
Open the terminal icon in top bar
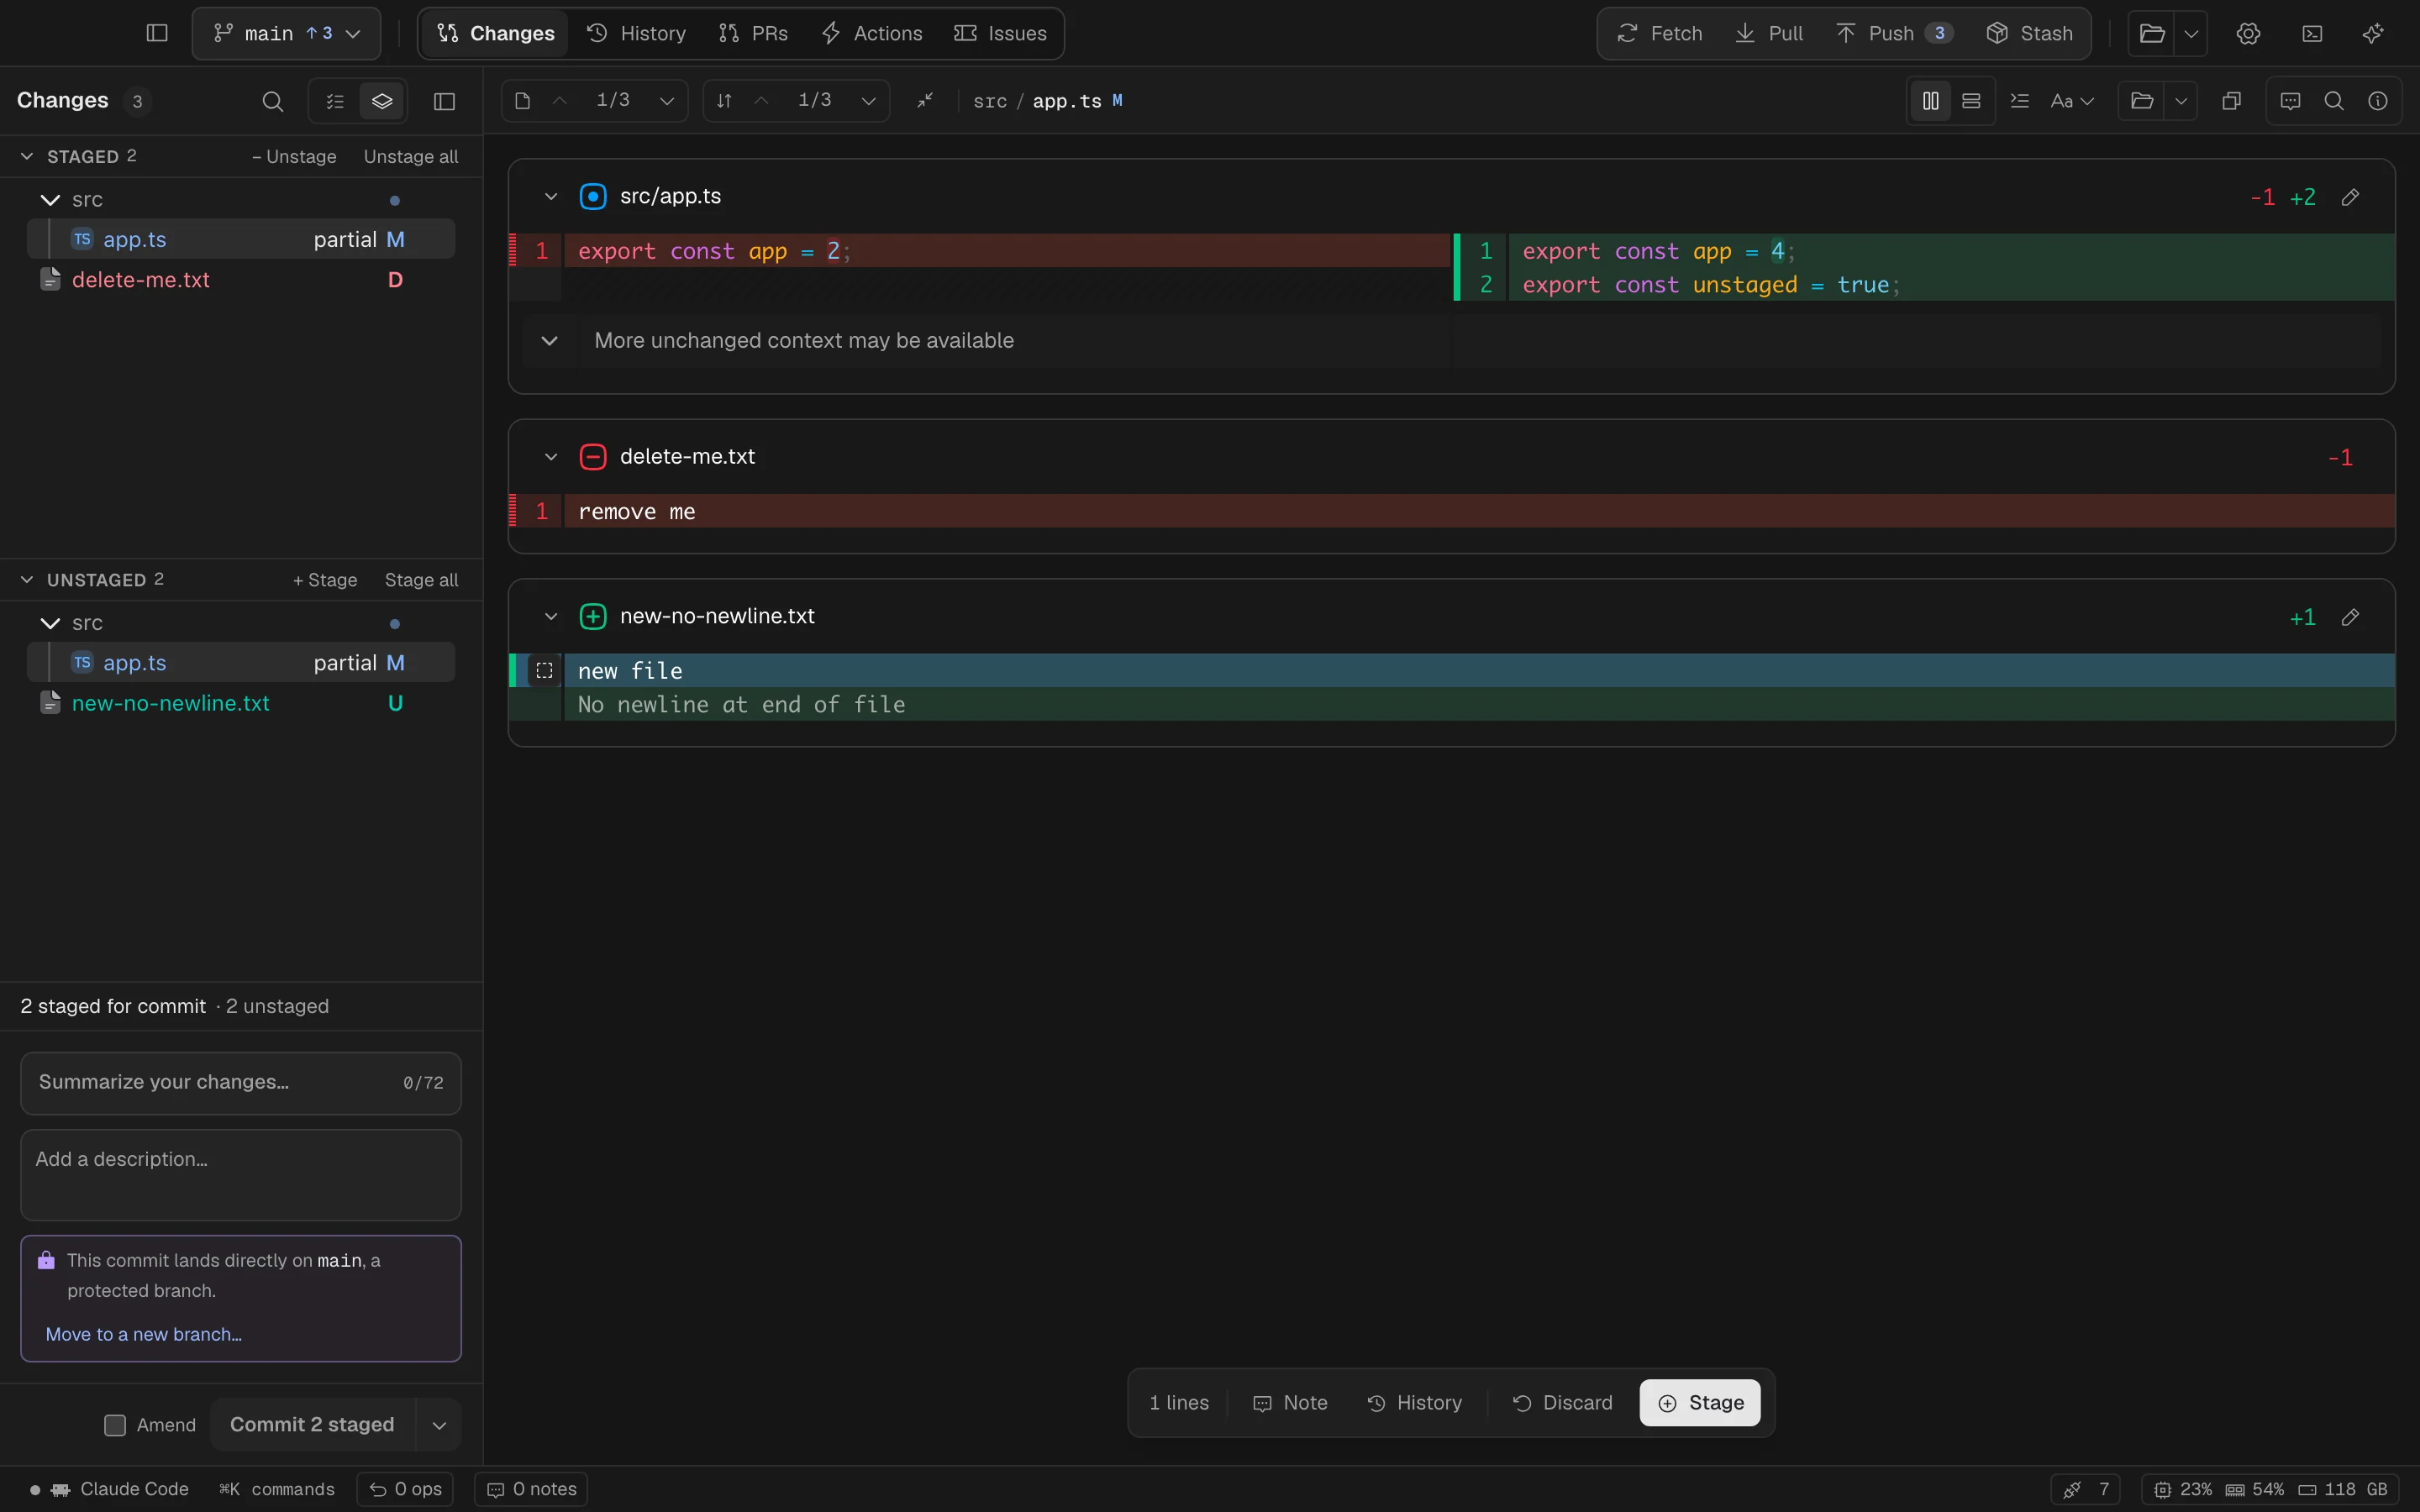click(2312, 33)
